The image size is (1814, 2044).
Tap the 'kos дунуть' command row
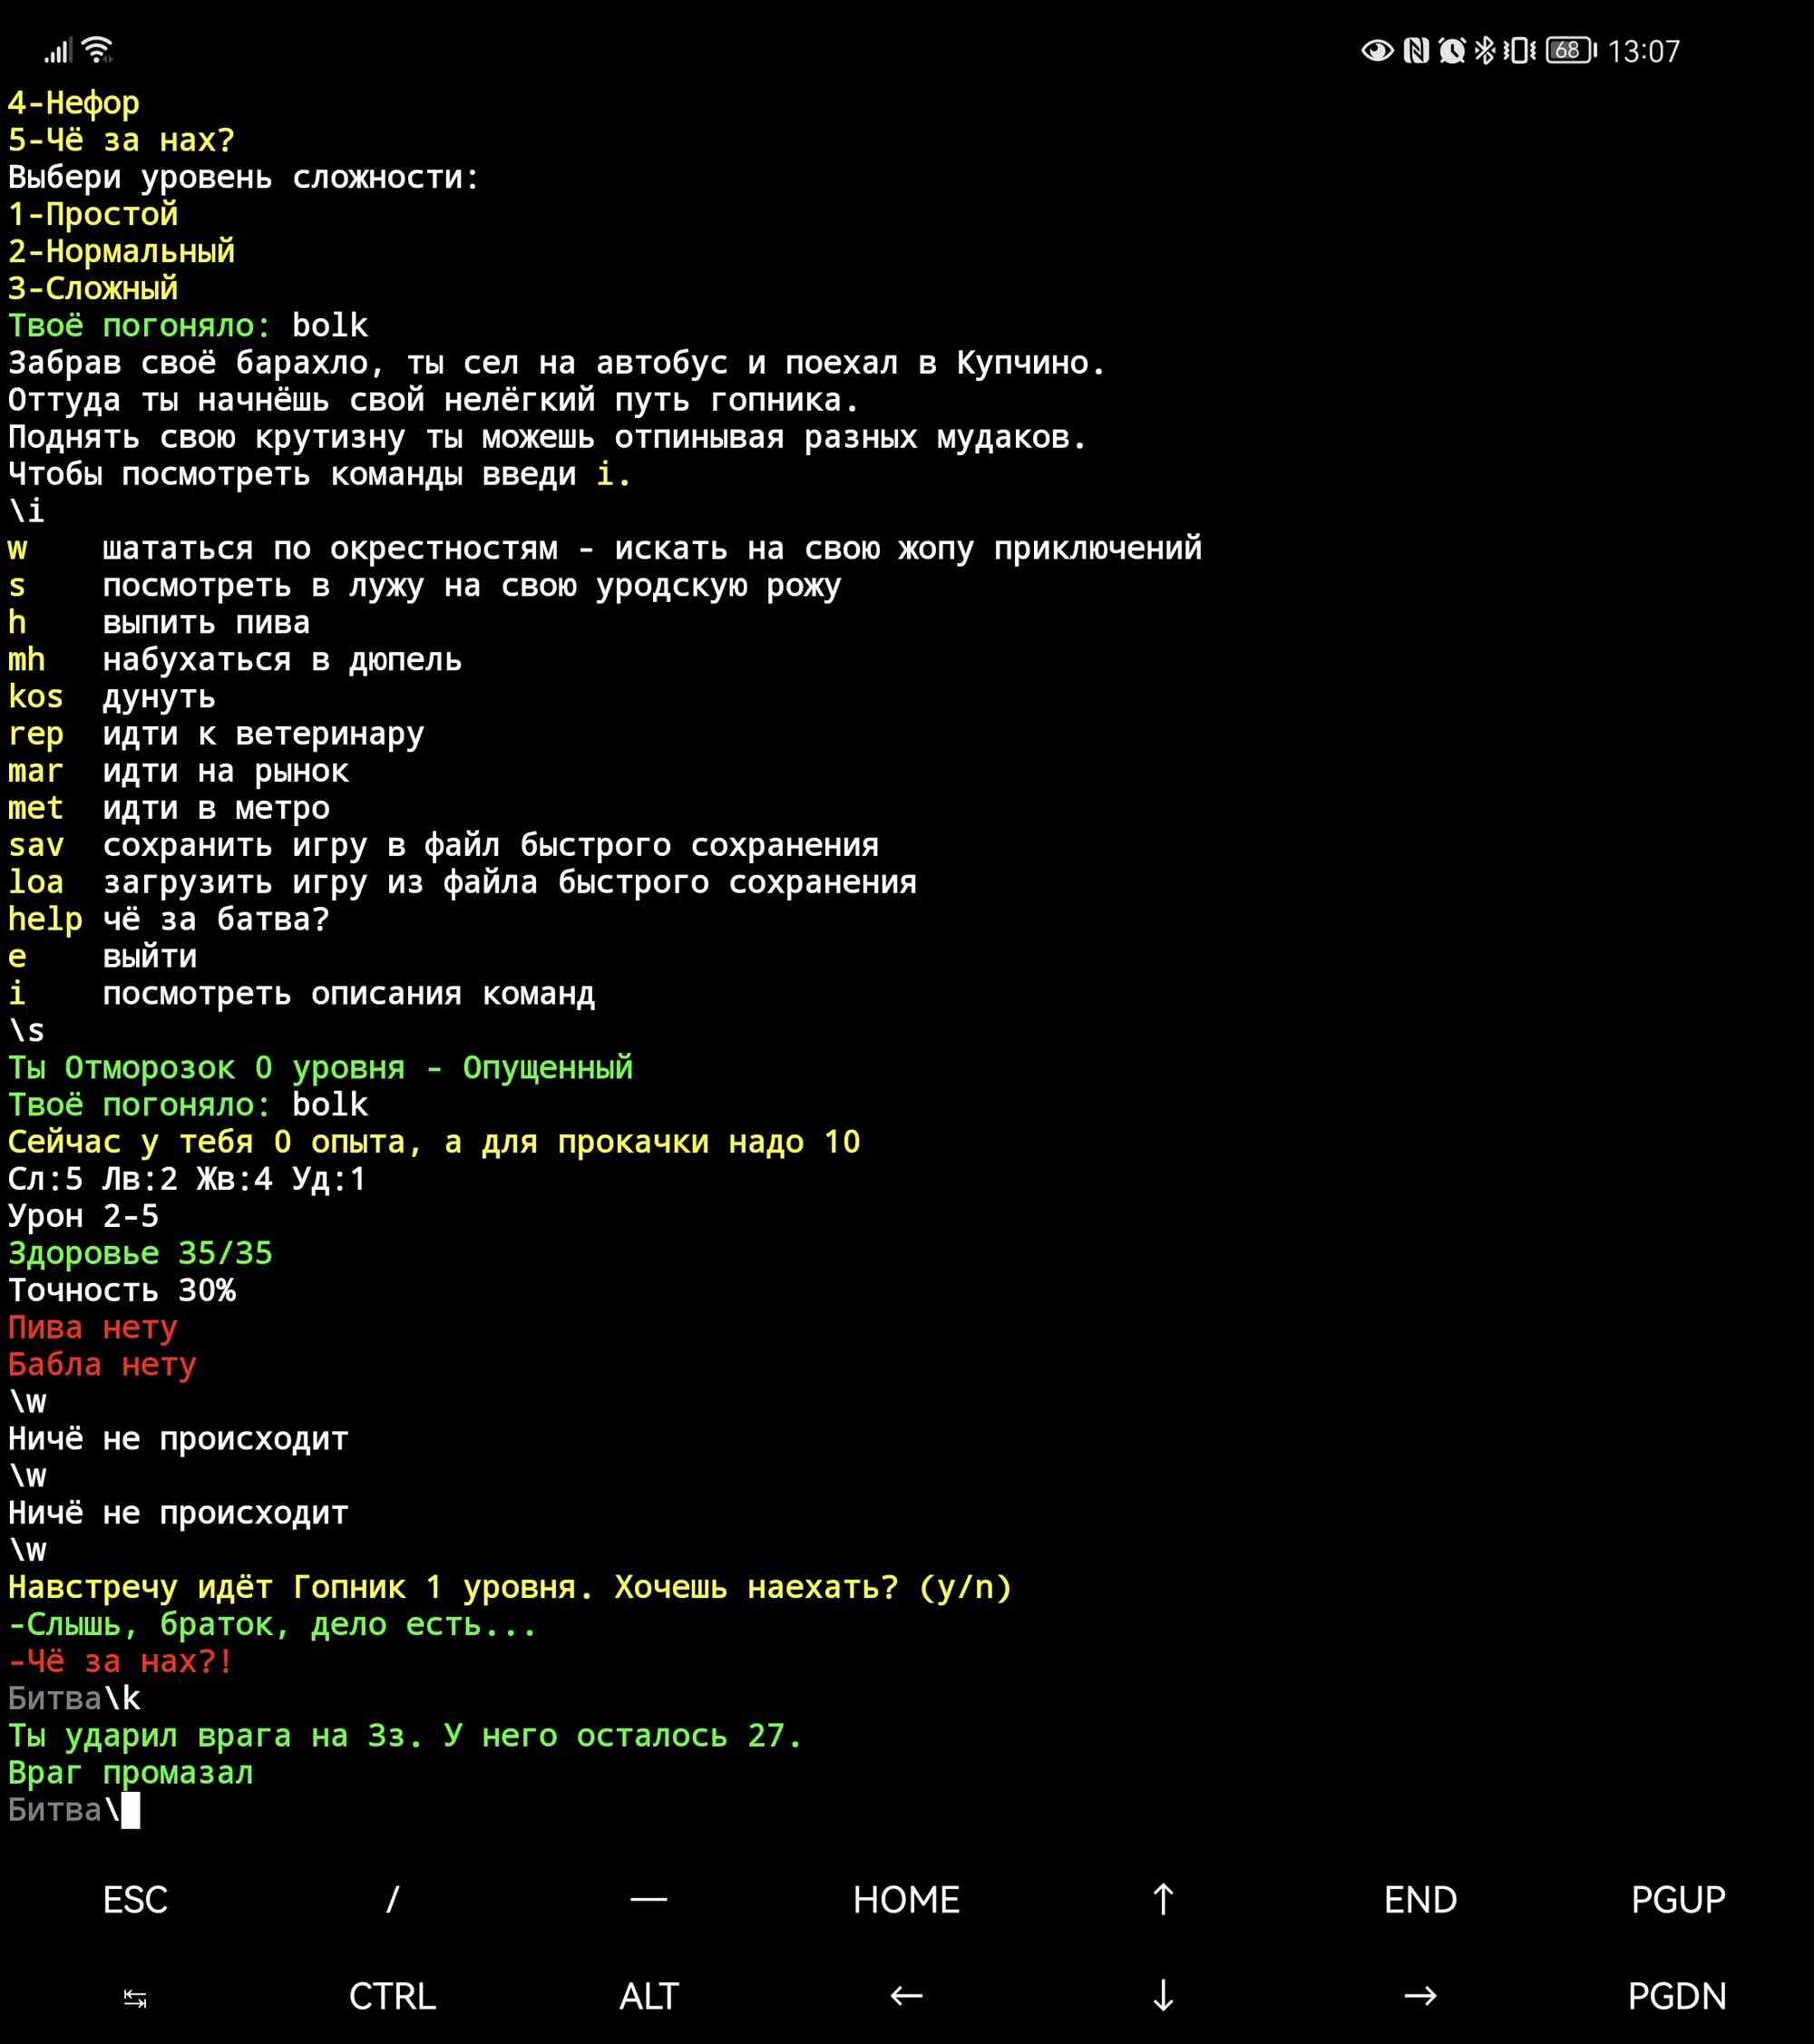click(112, 697)
